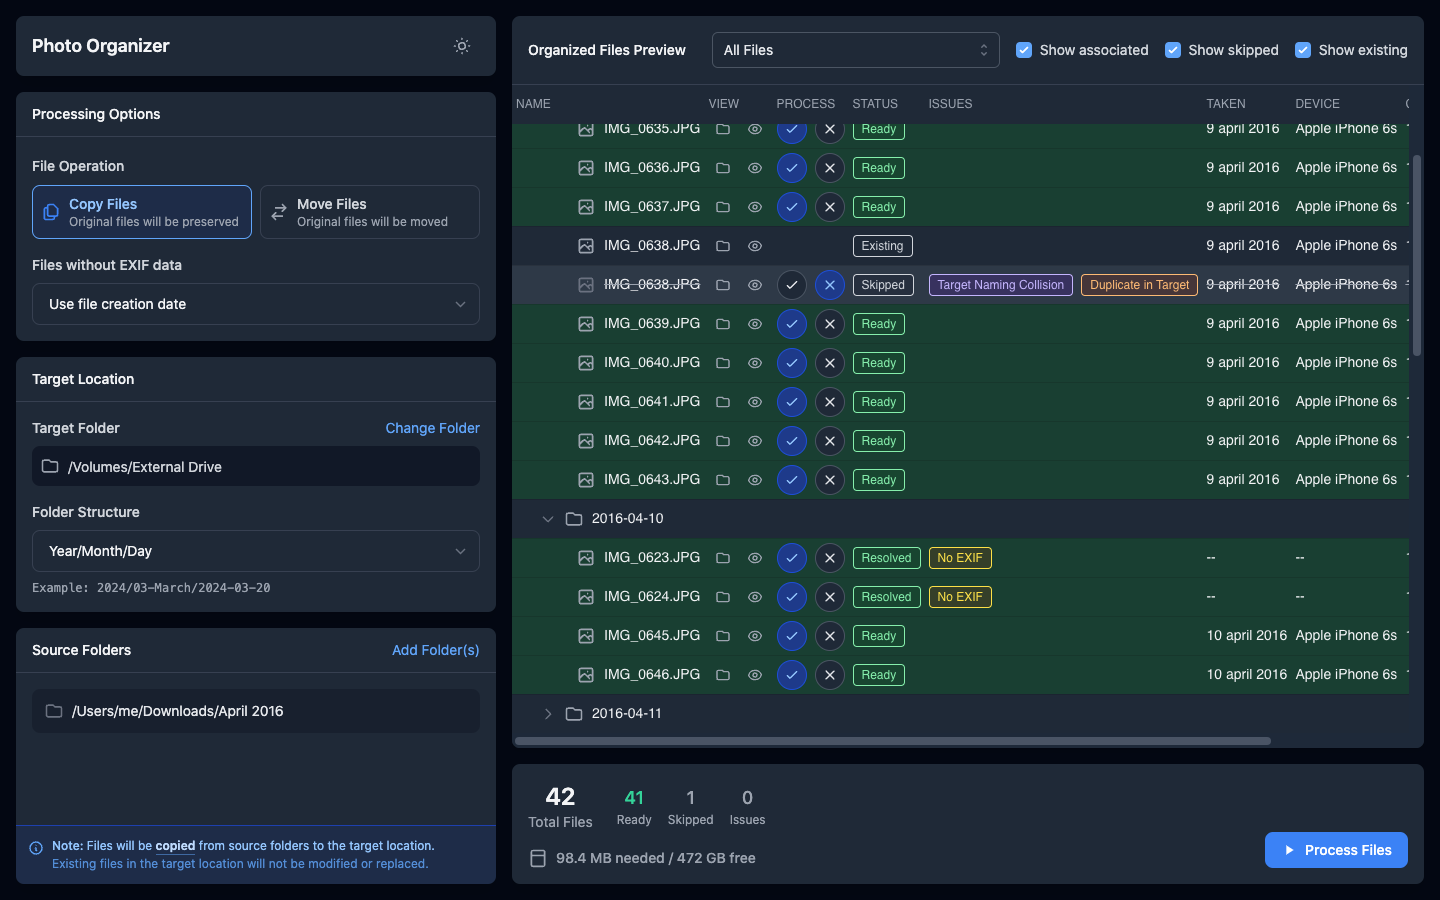1440x900 pixels.
Task: Open folder location for IMG_0640.JPG
Action: point(723,363)
